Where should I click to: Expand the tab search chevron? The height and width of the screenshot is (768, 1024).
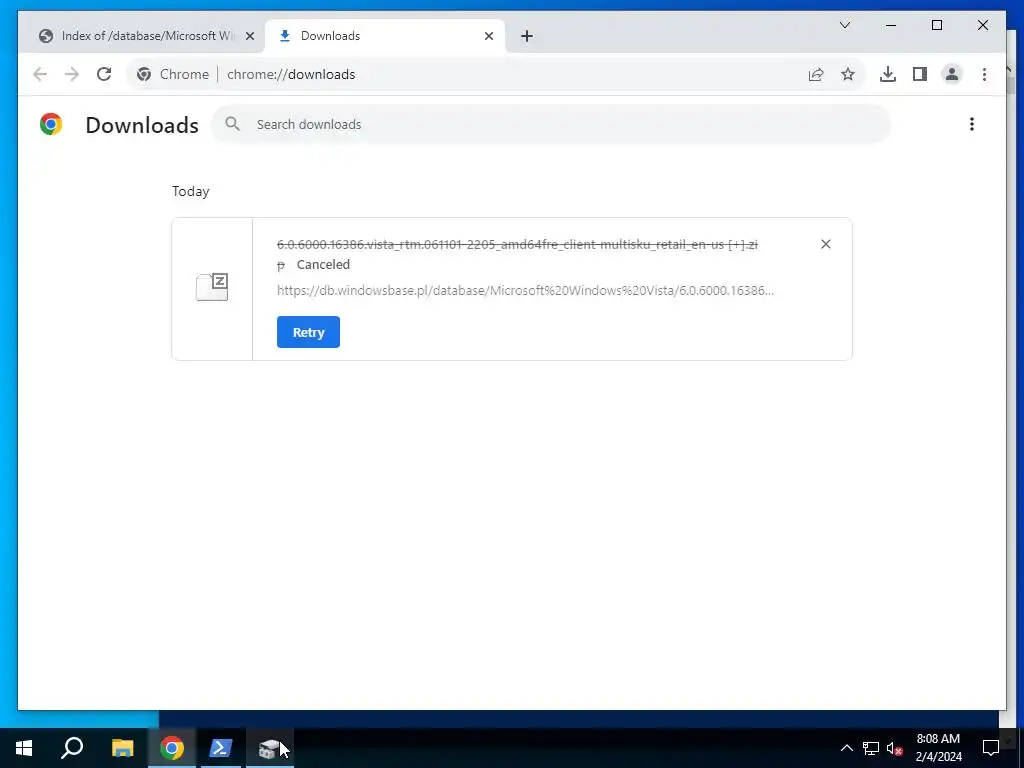click(x=844, y=25)
